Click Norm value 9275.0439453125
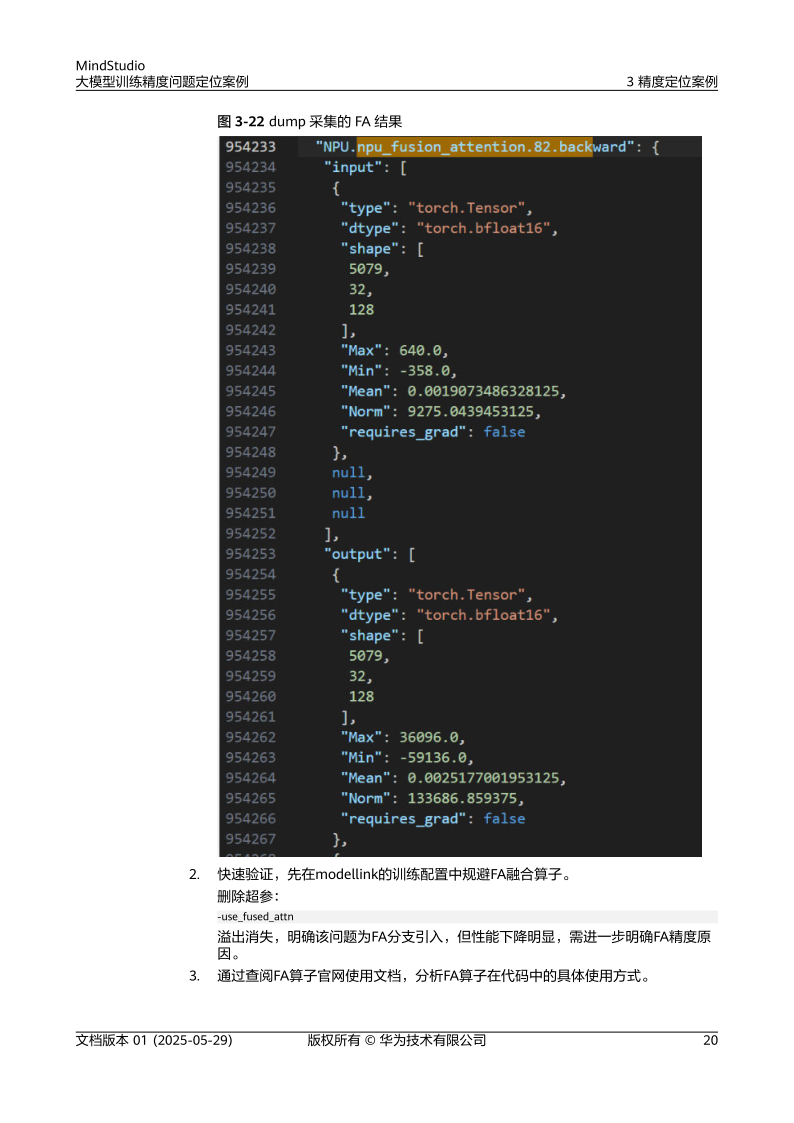Image resolution: width=794 pixels, height=1123 pixels. point(474,412)
